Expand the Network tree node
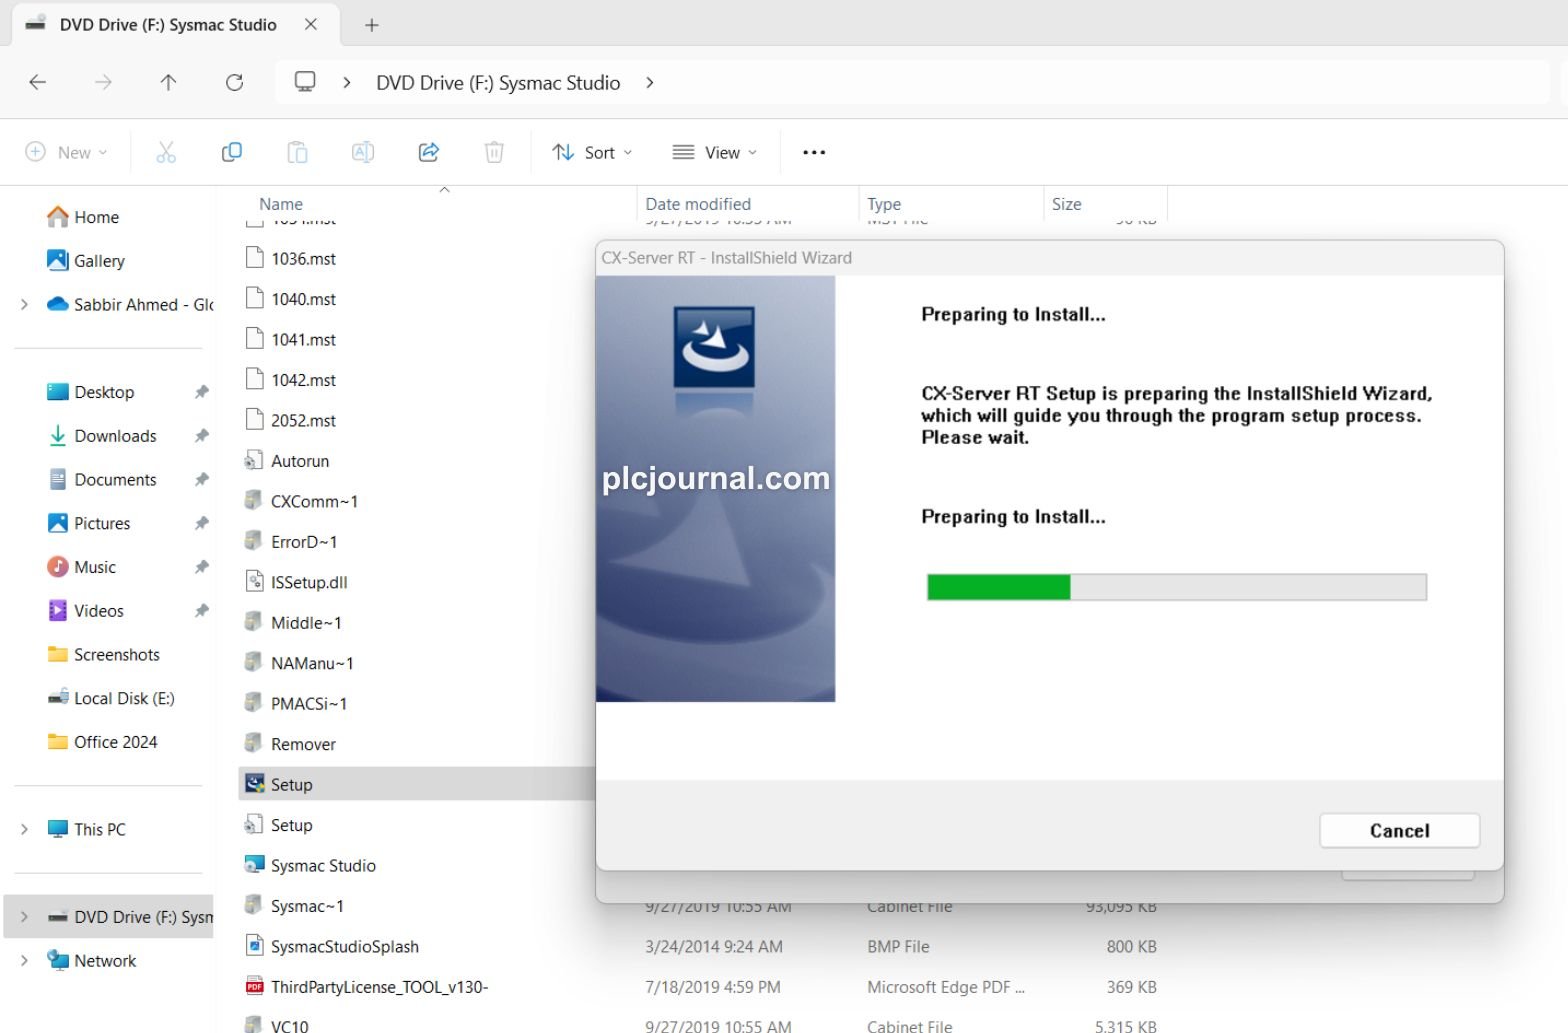This screenshot has height=1033, width=1568. click(24, 961)
